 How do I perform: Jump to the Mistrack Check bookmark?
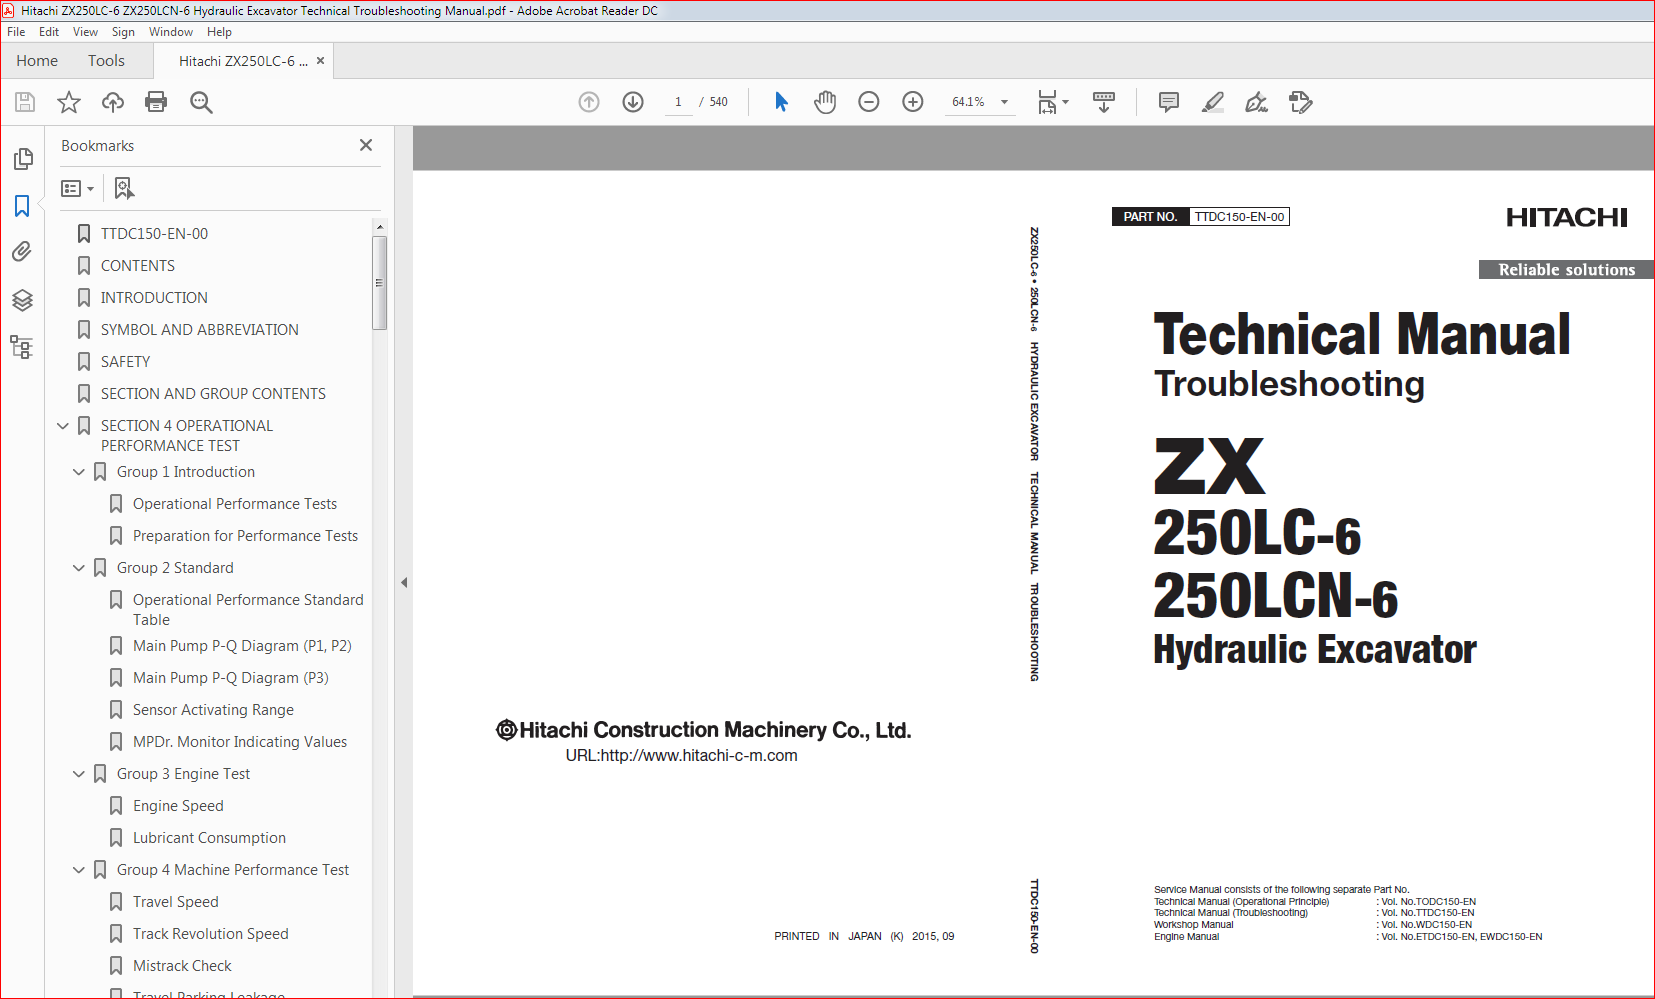click(x=182, y=966)
